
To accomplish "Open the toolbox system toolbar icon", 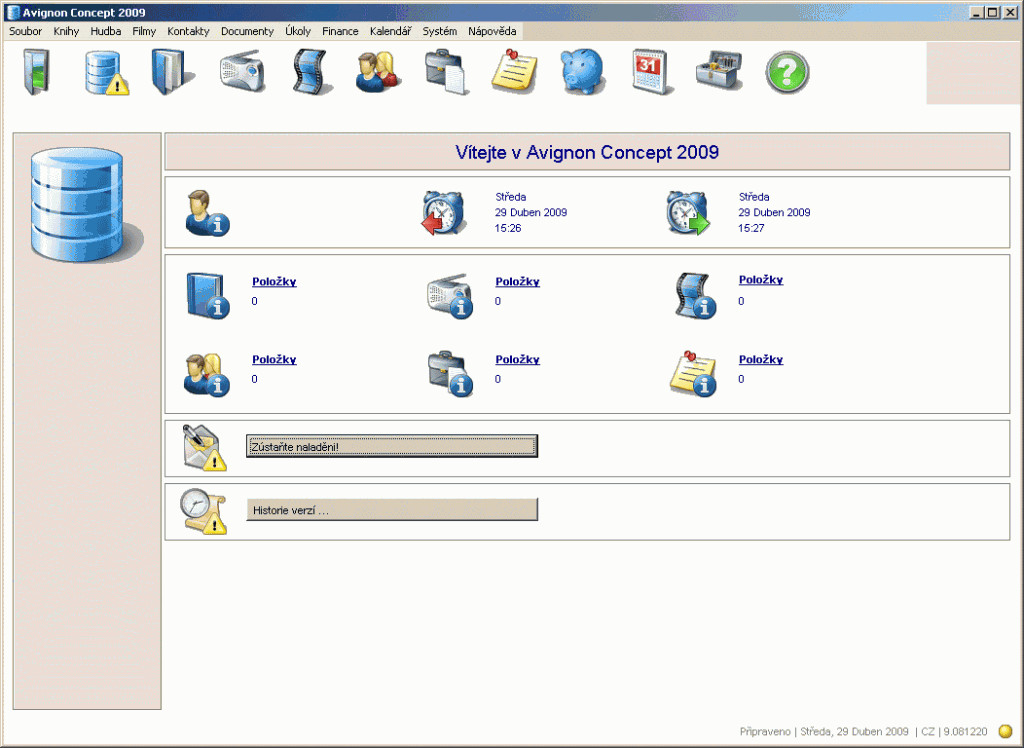I will coord(719,71).
